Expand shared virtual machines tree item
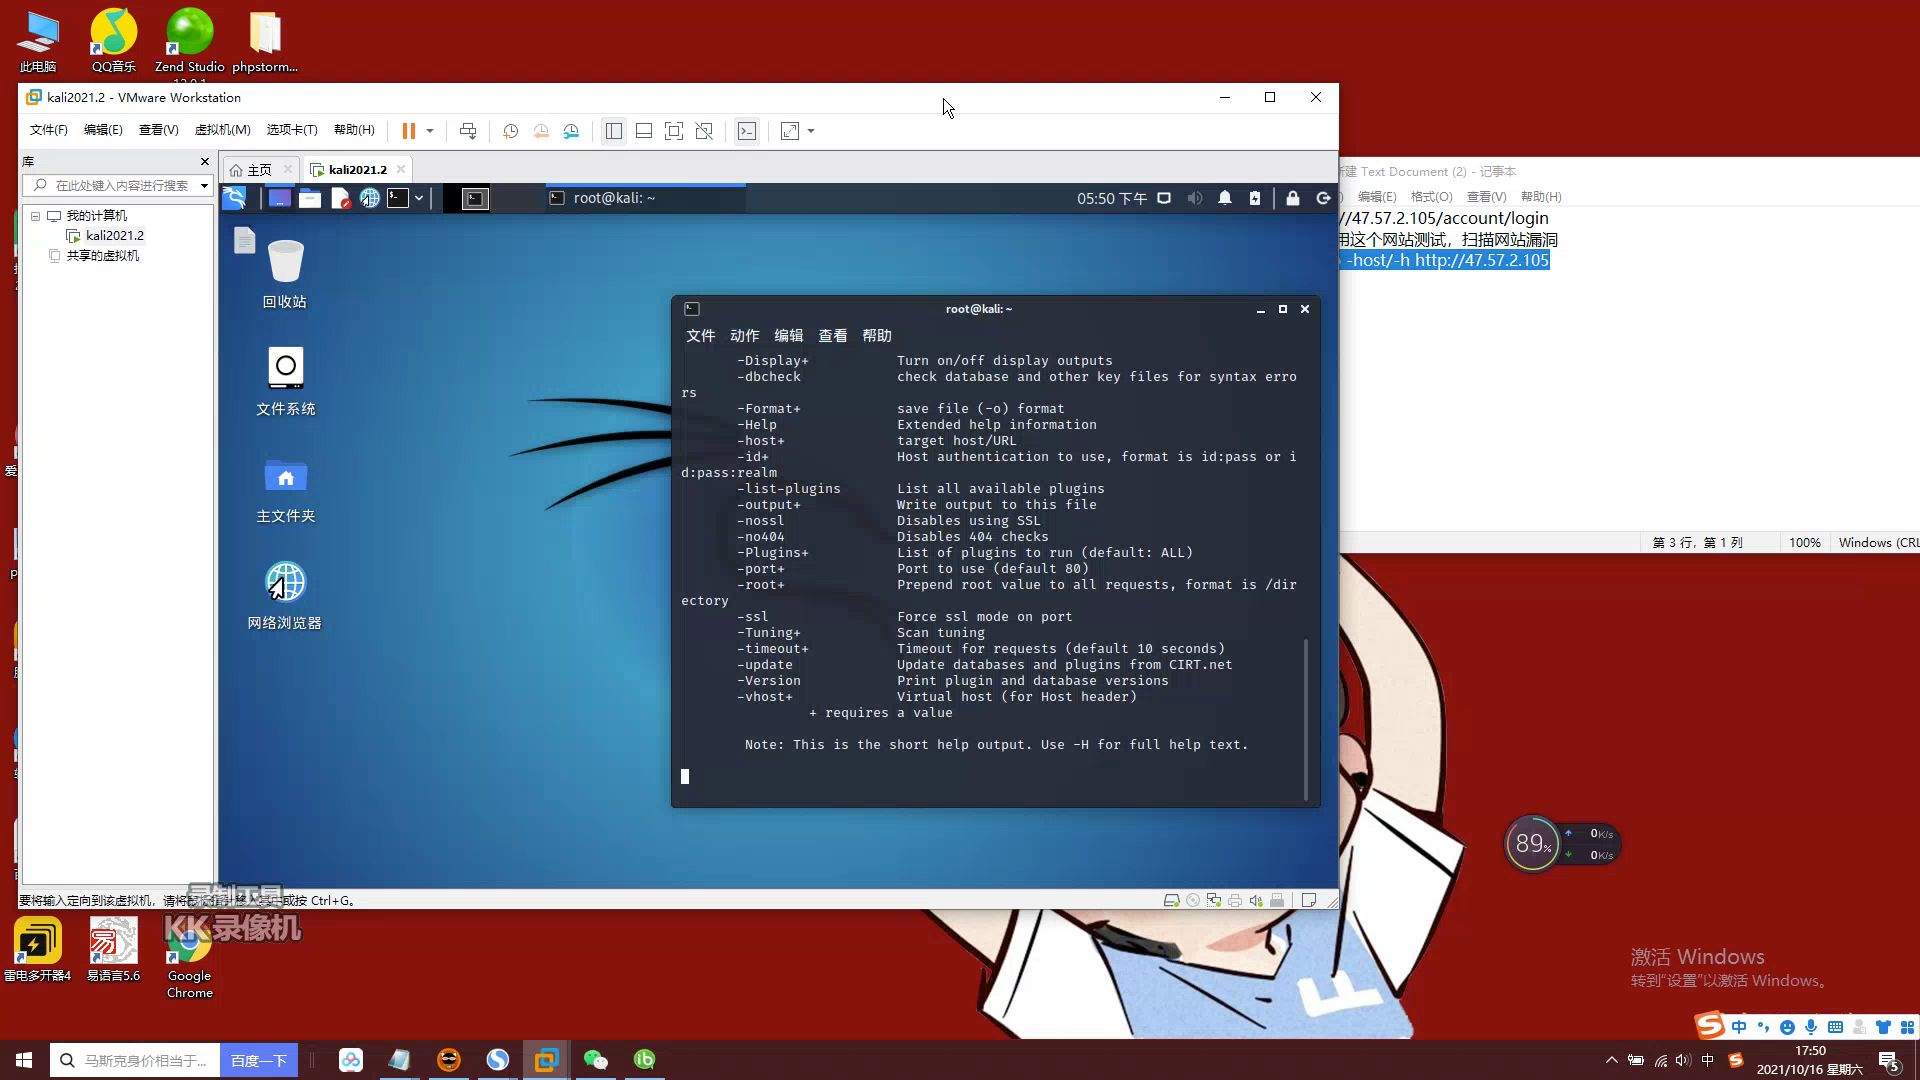 36,255
